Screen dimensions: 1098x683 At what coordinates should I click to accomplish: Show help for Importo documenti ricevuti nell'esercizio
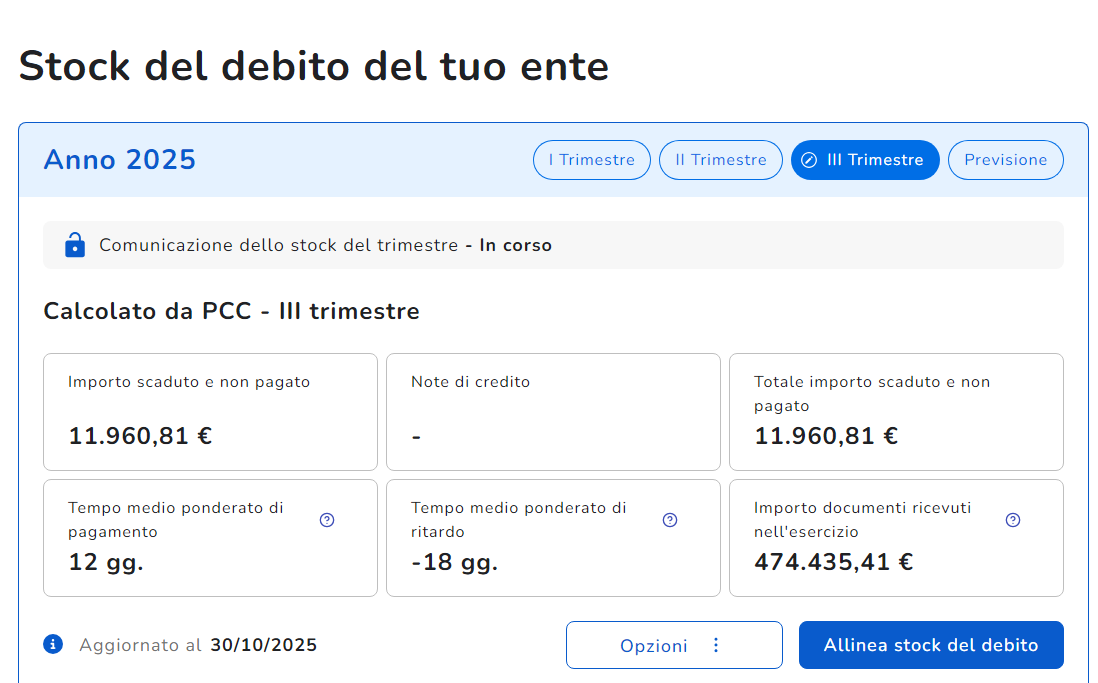point(1013,520)
